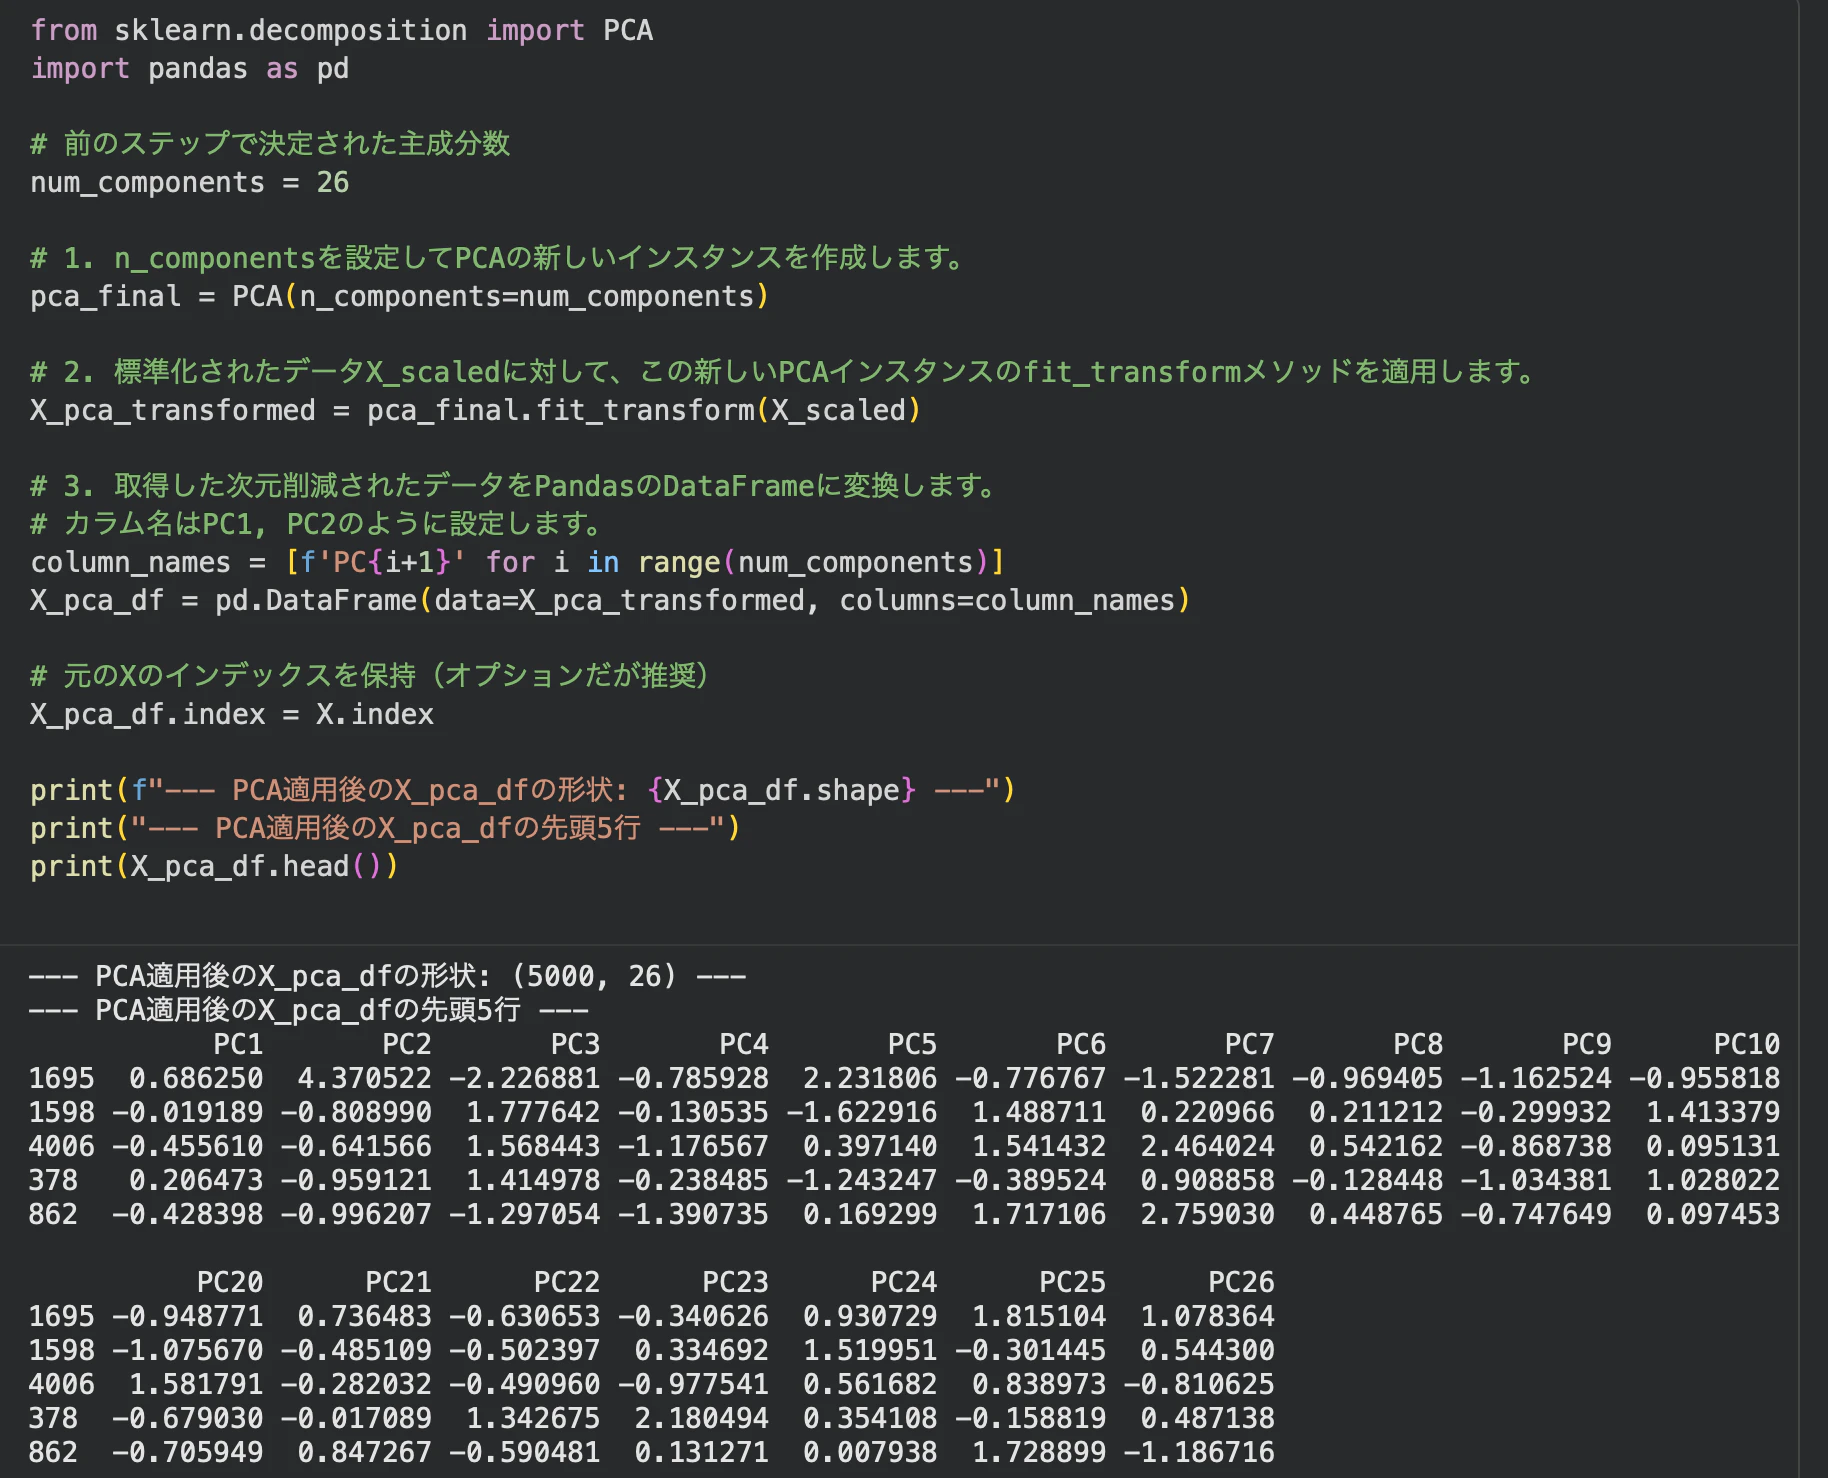
Task: Click the print line containing "{X_pca_df.shape}"
Action: click(523, 790)
